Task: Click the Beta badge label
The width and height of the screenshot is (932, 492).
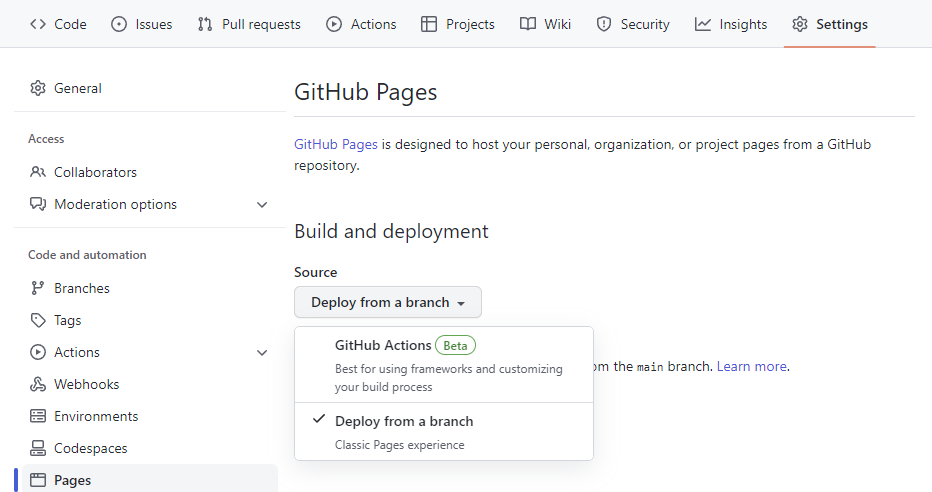Action: coord(455,346)
